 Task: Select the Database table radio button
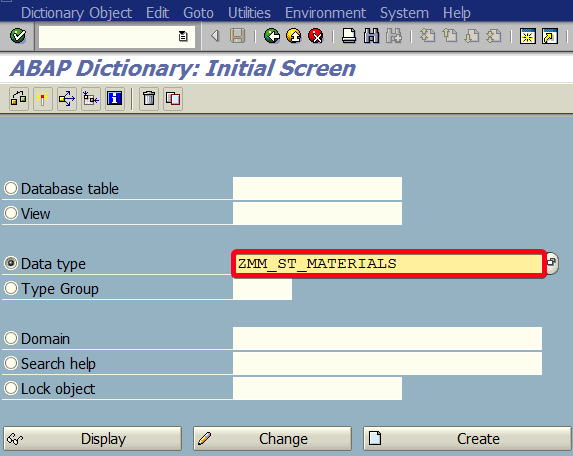11,189
